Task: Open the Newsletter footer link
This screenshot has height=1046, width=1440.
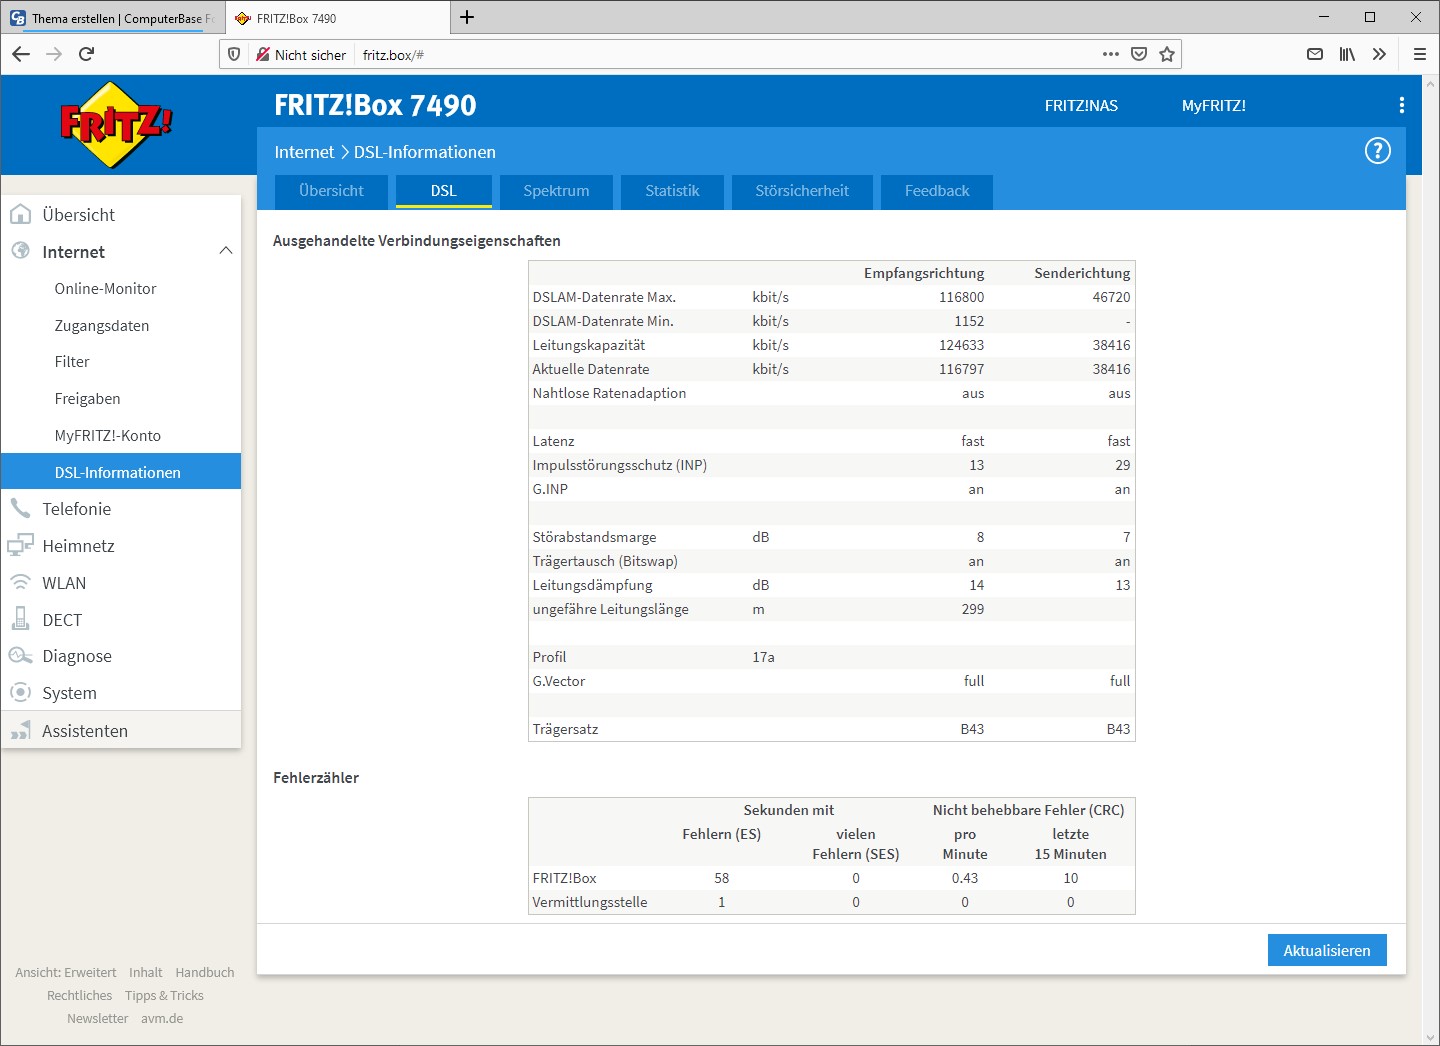Action: coord(97,1018)
